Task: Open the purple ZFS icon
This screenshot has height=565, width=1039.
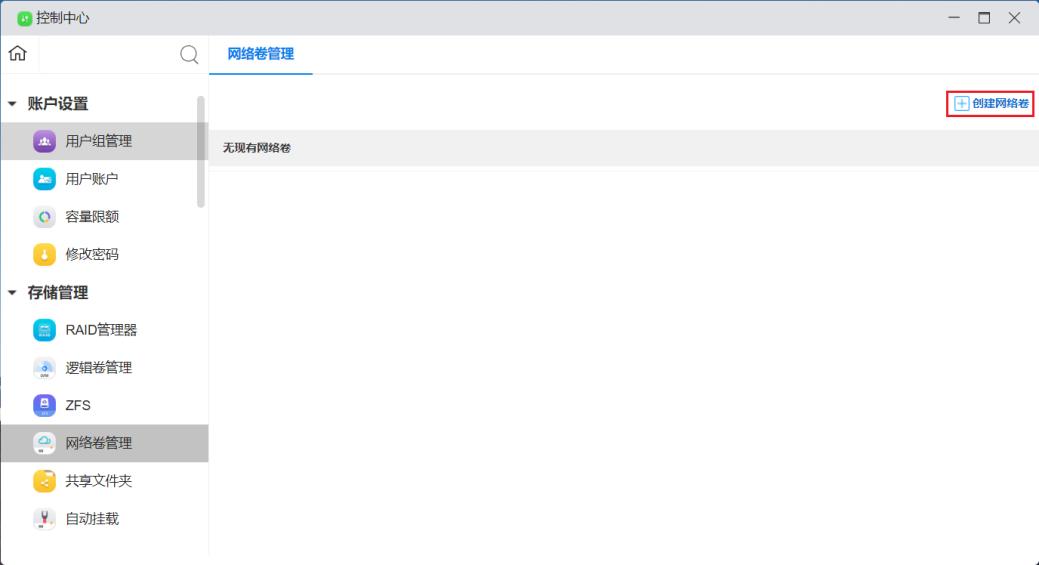Action: click(x=45, y=405)
